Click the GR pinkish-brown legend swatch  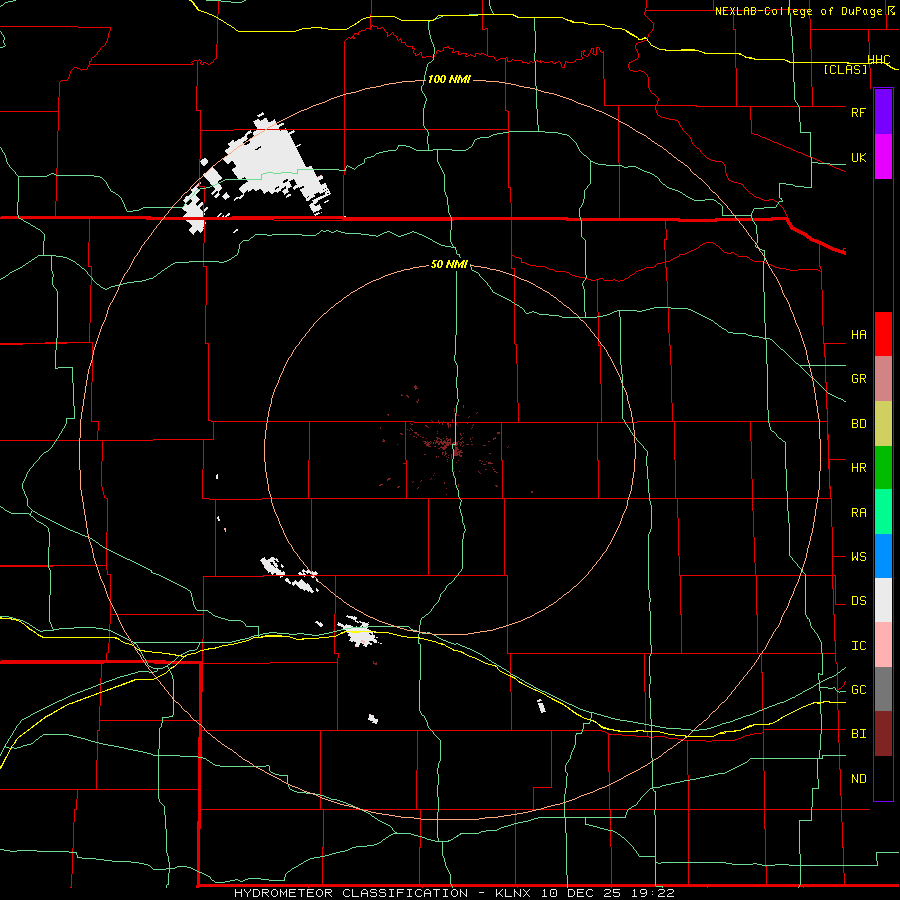[883, 378]
